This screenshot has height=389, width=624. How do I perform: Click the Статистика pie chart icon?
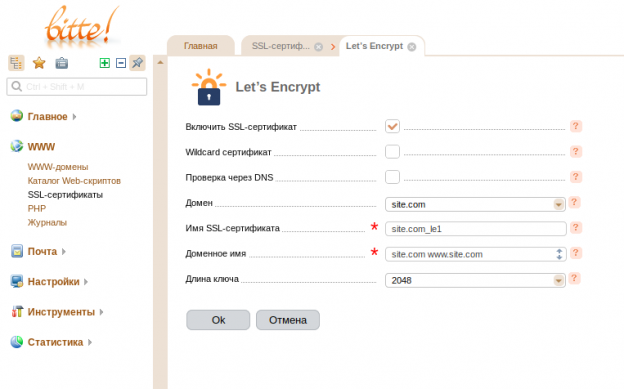tap(17, 342)
